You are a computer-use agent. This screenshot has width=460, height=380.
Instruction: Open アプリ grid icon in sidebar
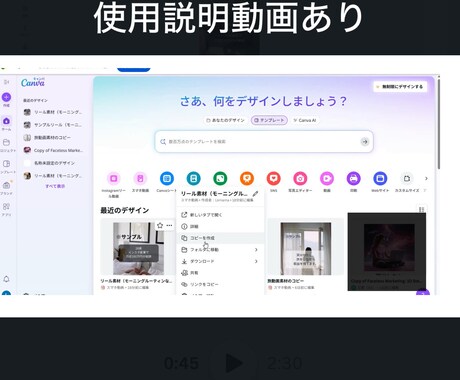coord(6,206)
